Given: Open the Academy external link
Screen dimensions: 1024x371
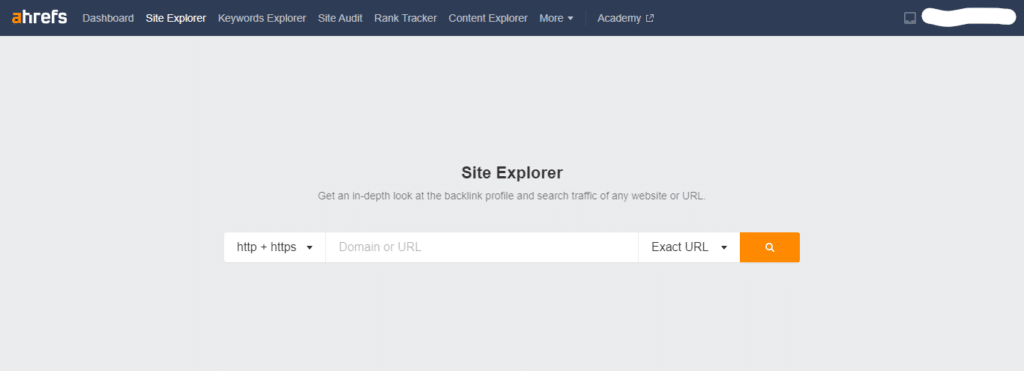Looking at the screenshot, I should click(x=625, y=18).
